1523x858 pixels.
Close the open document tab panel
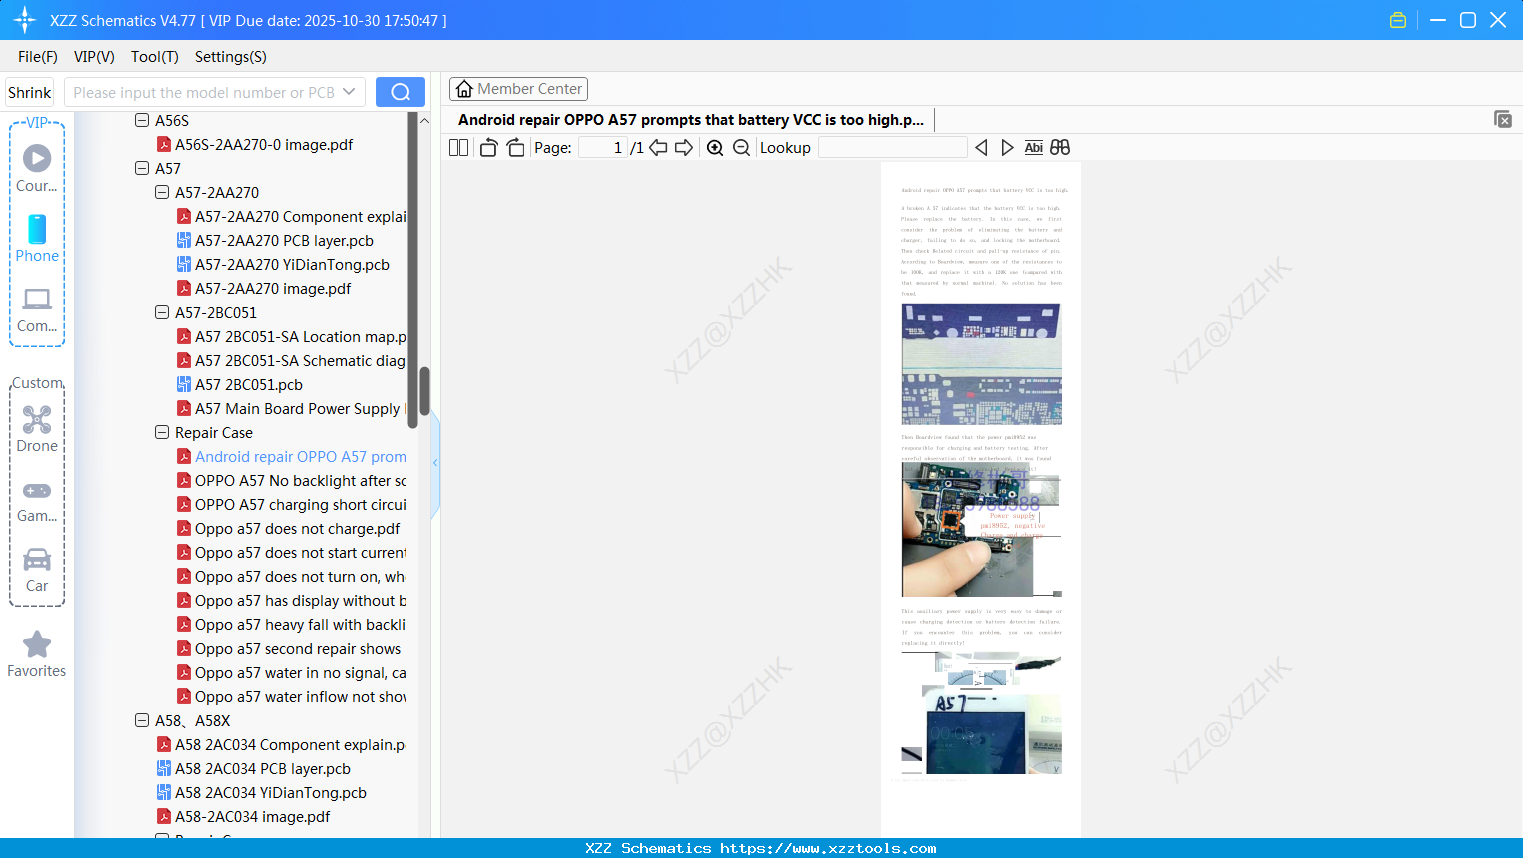click(x=1503, y=119)
